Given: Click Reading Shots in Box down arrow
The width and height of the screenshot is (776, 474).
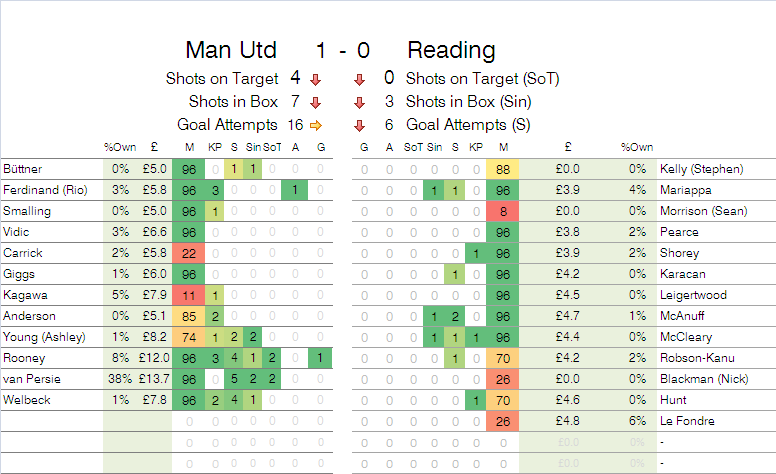Looking at the screenshot, I should 358,101.
